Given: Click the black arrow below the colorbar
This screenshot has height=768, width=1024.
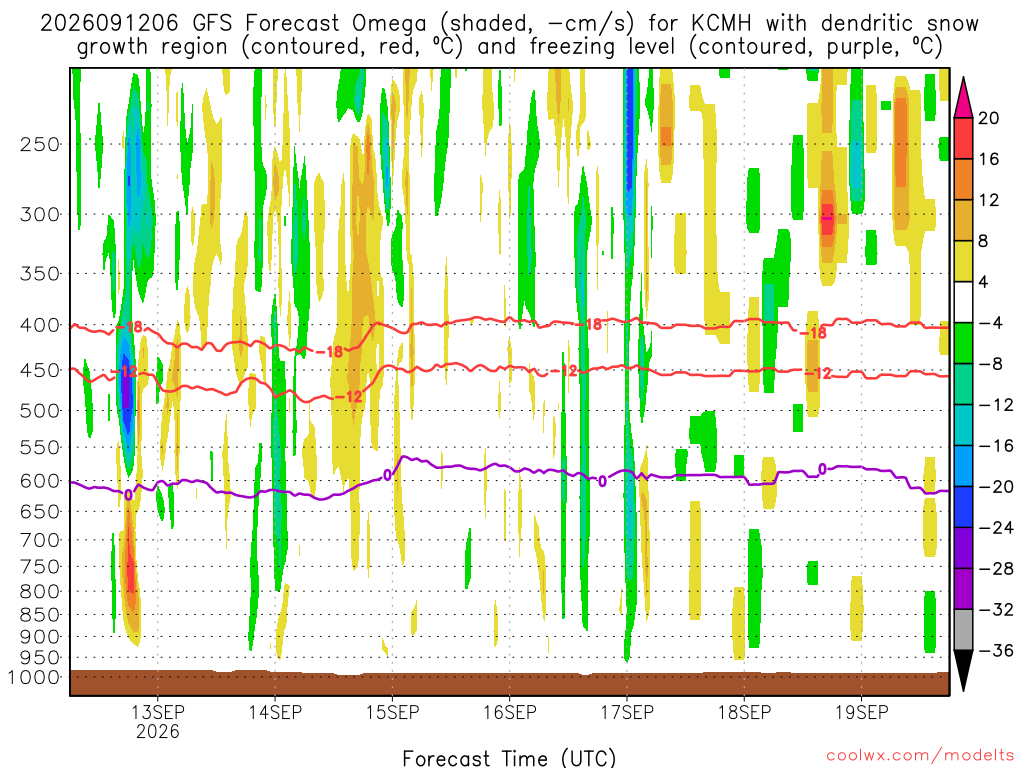Looking at the screenshot, I should [x=963, y=671].
